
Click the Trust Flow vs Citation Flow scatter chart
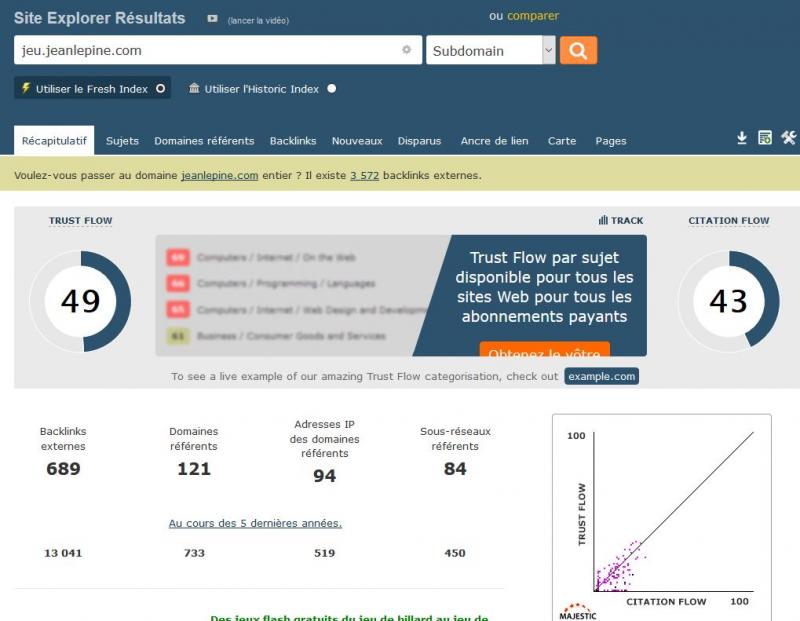tap(662, 515)
